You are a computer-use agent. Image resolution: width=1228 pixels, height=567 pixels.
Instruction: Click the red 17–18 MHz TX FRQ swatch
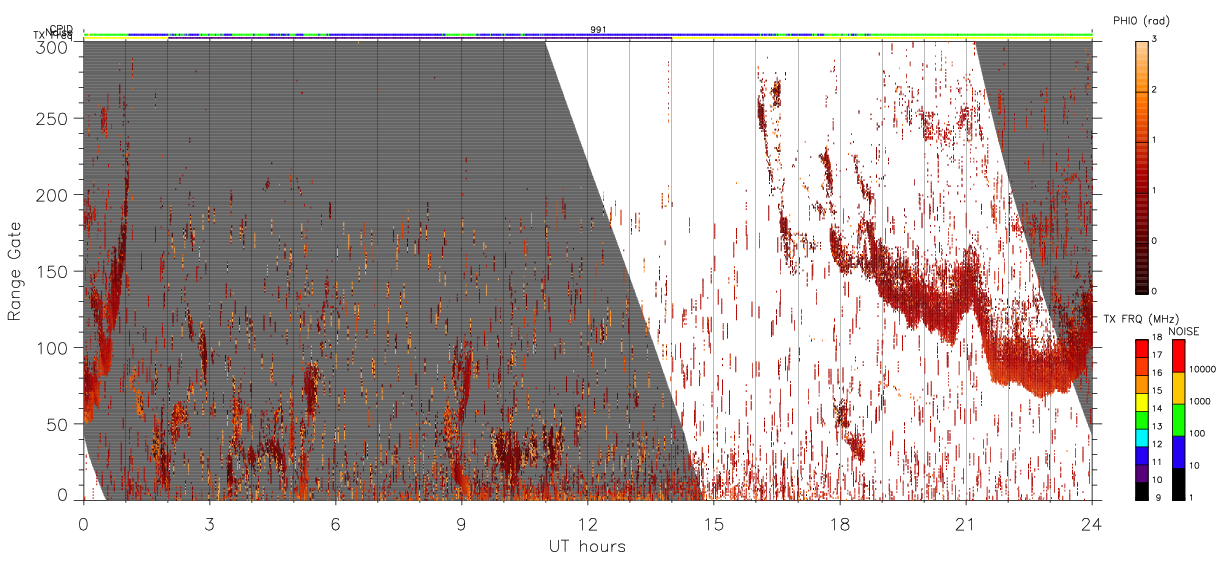pos(1141,346)
